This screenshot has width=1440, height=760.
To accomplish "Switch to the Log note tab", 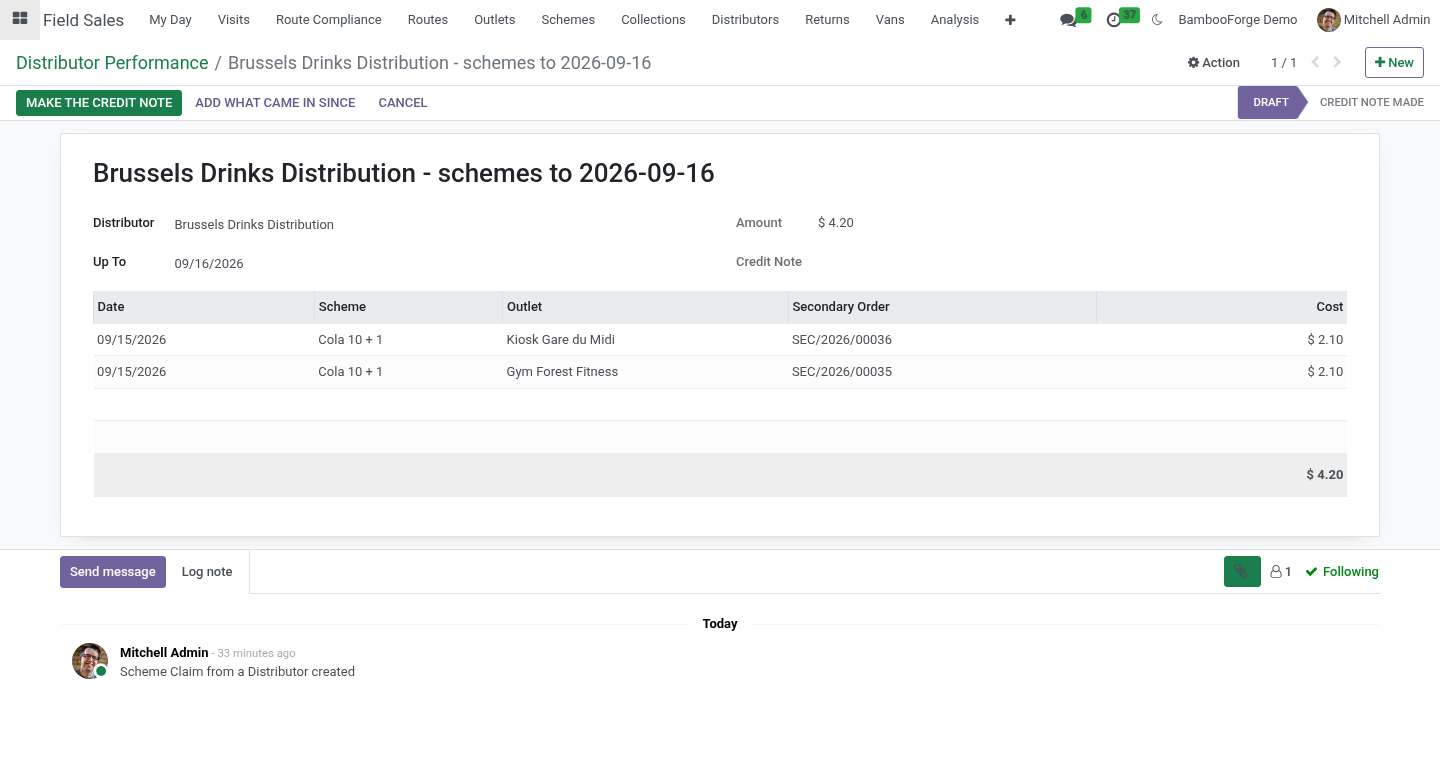I will pos(207,572).
